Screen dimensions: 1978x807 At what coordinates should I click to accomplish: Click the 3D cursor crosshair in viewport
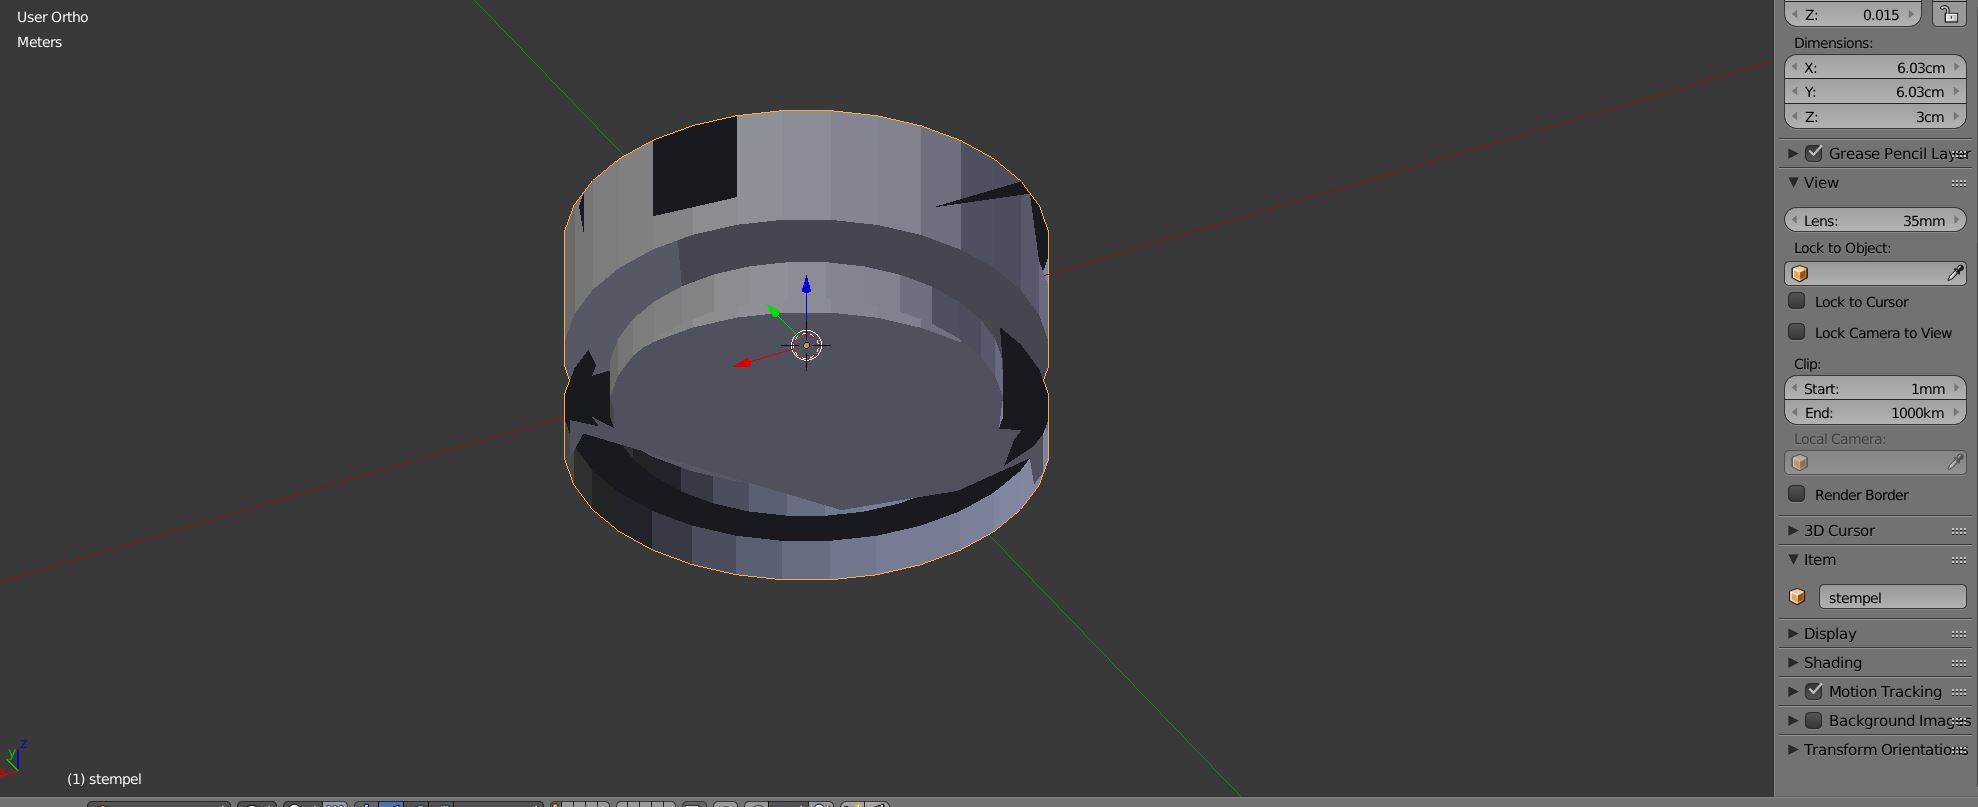tap(806, 345)
